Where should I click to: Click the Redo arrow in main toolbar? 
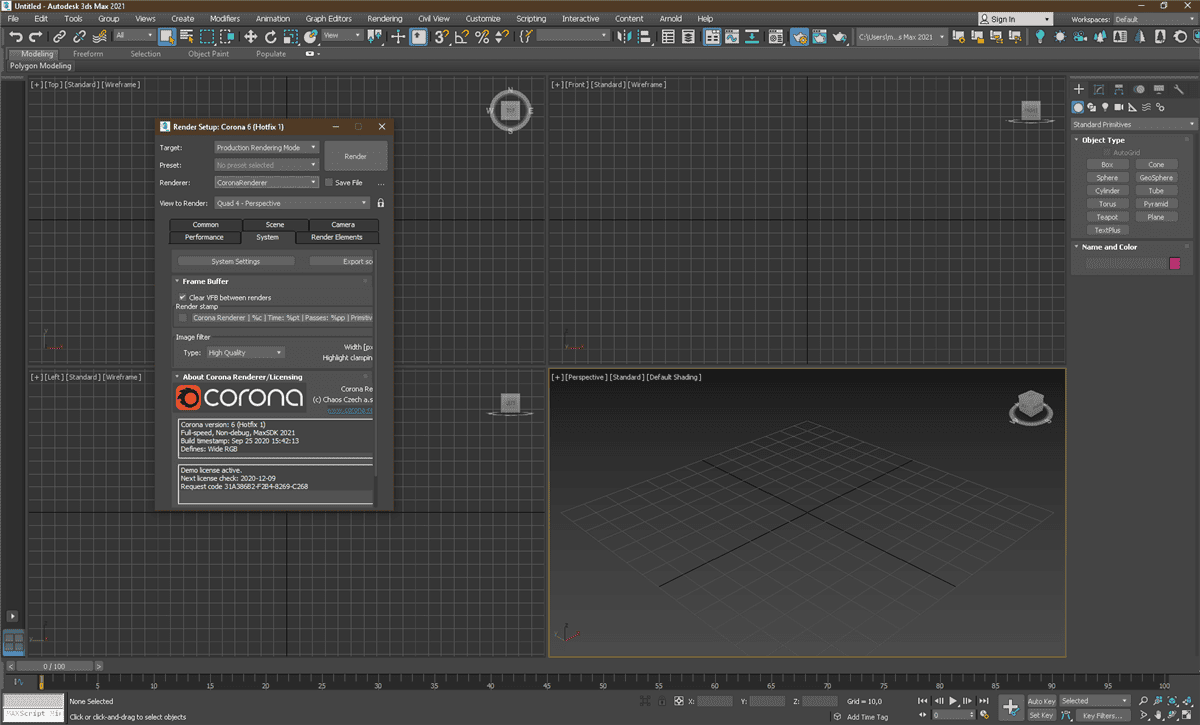click(x=35, y=36)
